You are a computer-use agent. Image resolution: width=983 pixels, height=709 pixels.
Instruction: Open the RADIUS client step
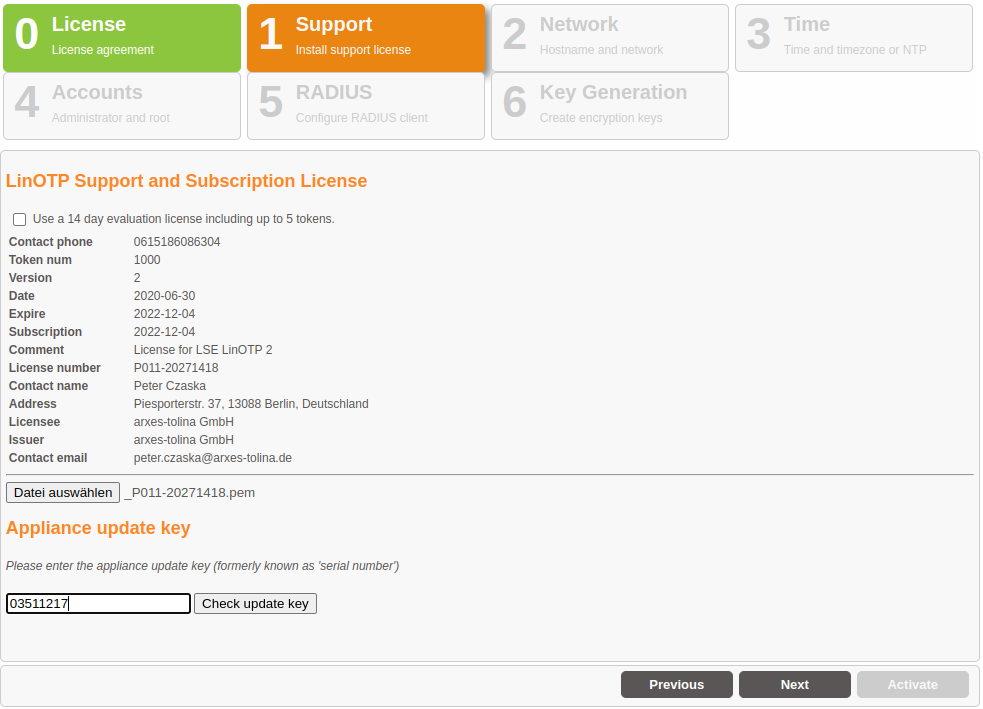click(366, 106)
